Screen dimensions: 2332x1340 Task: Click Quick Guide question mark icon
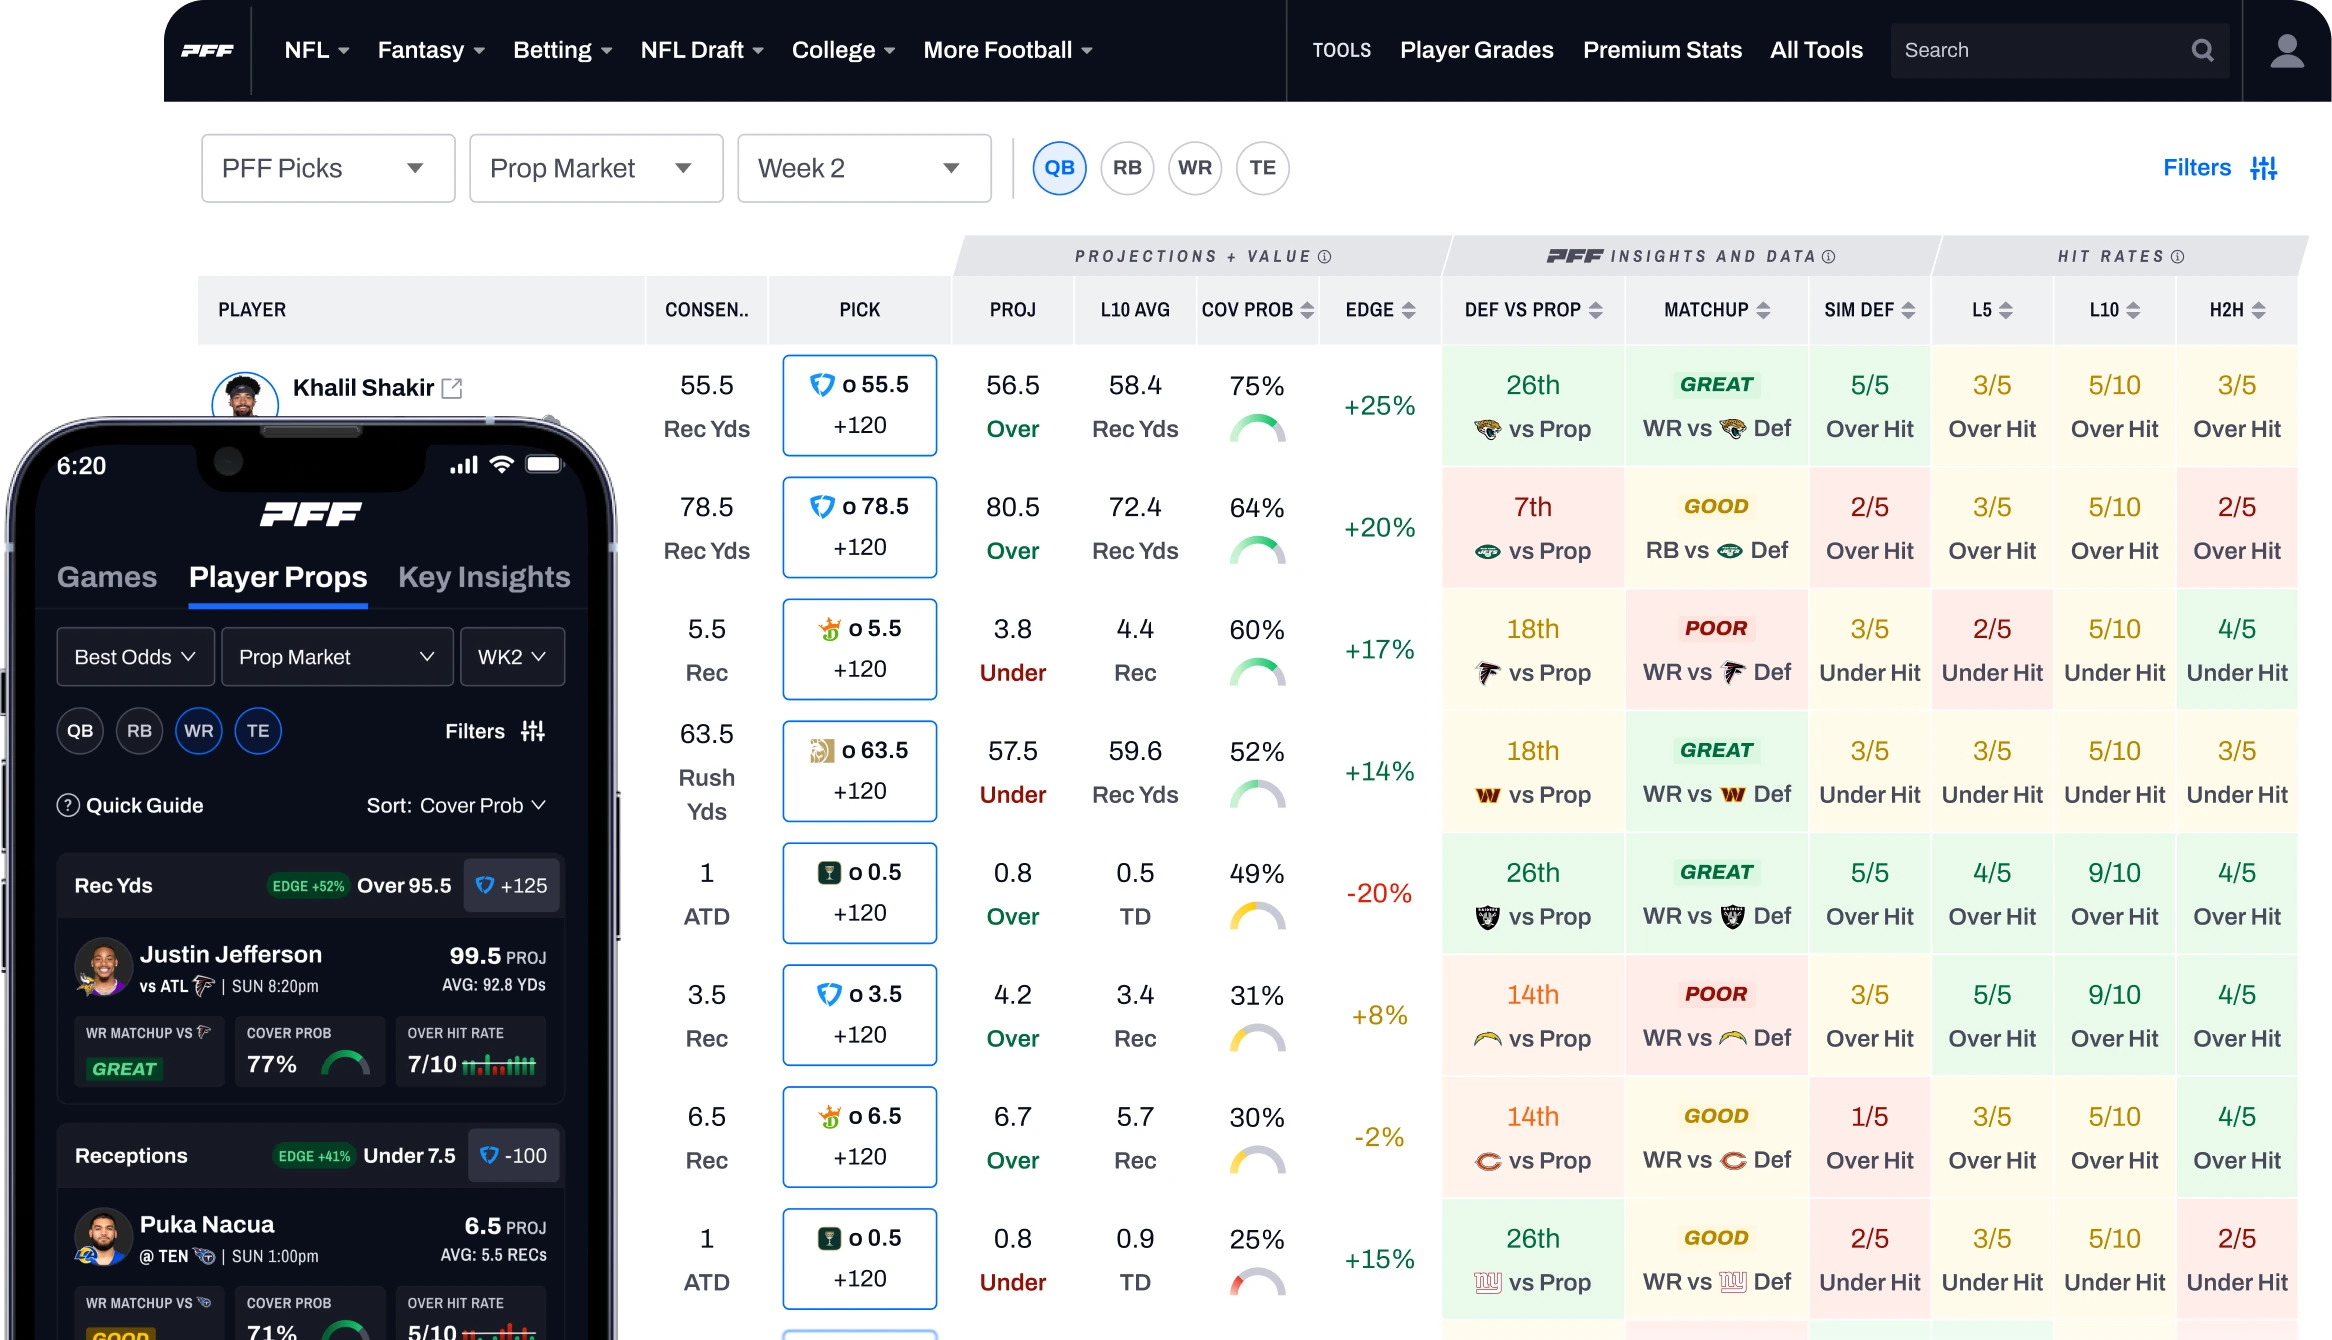pyautogui.click(x=68, y=805)
